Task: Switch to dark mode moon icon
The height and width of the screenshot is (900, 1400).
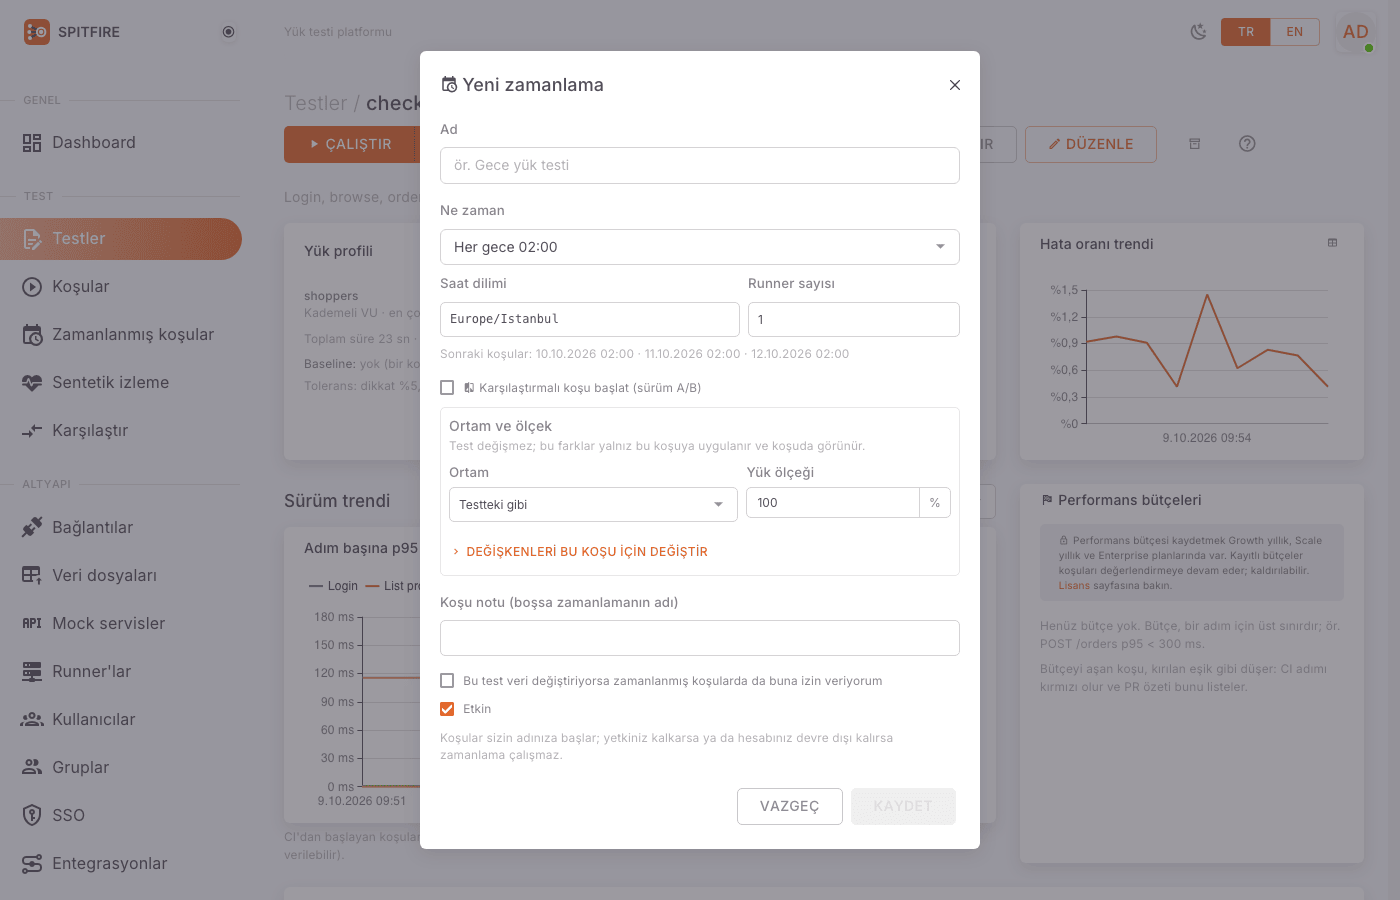Action: coord(1198,32)
